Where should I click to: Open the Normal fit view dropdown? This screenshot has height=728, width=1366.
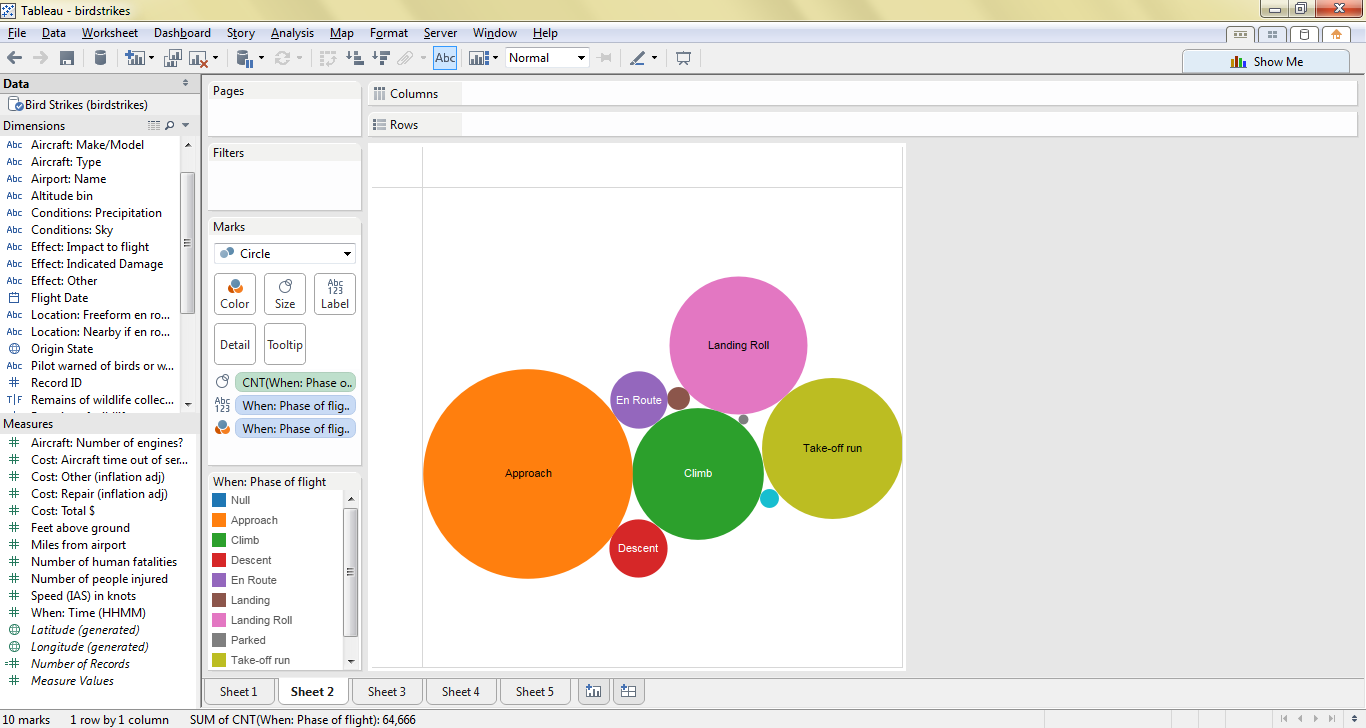coord(547,58)
